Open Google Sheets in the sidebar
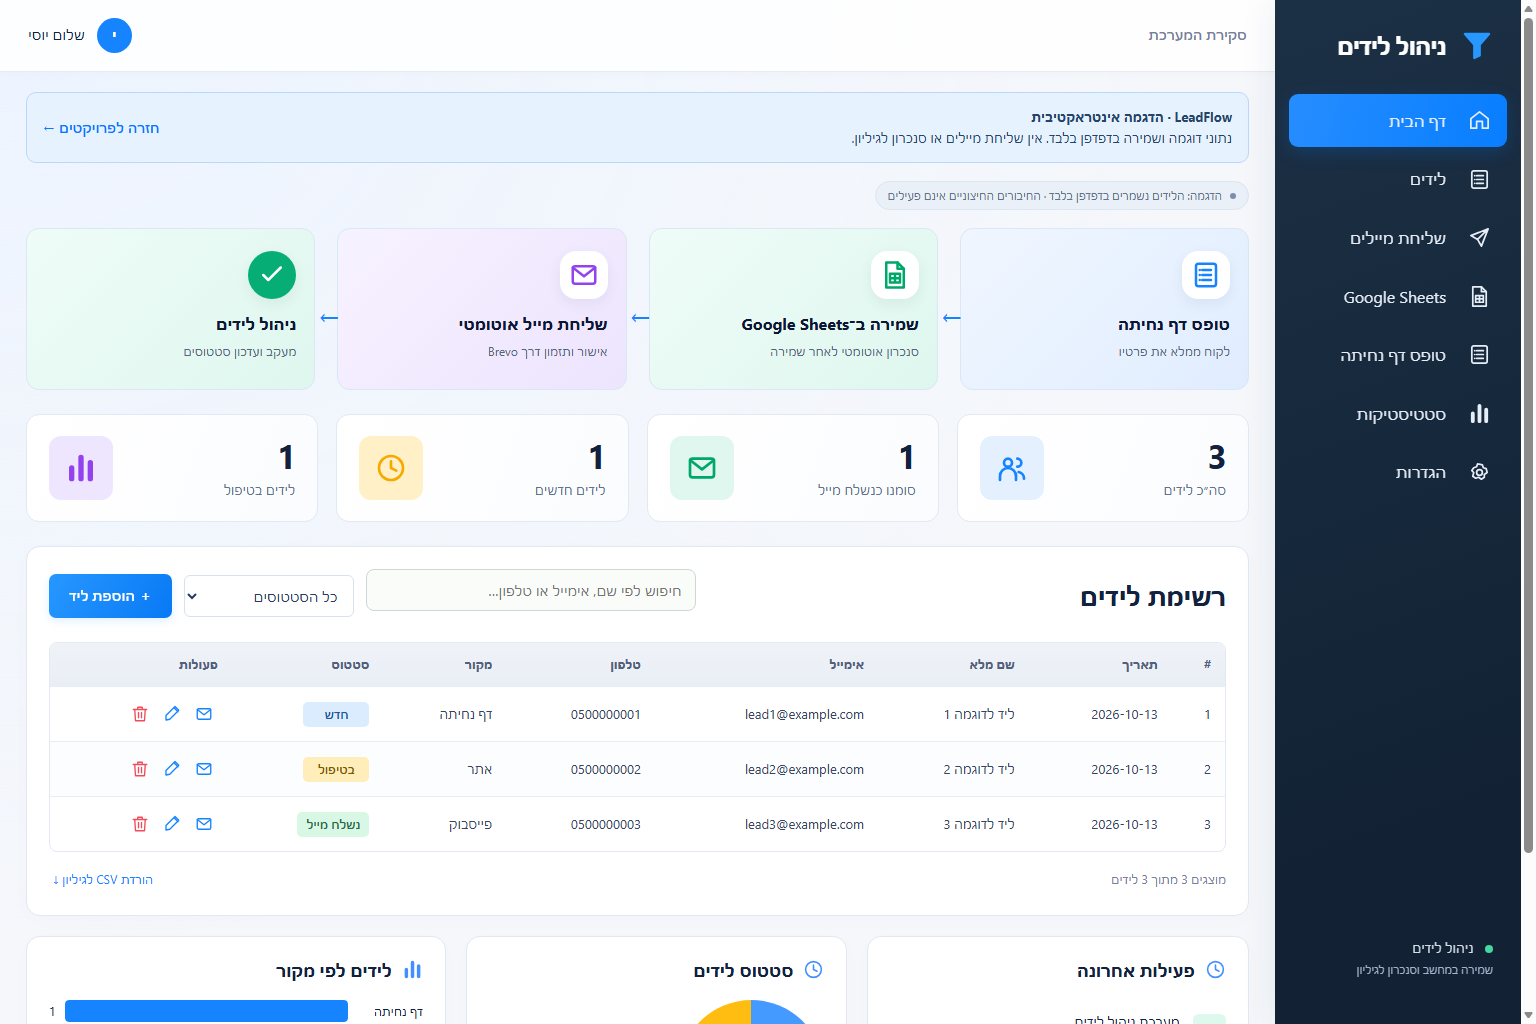 point(1398,297)
